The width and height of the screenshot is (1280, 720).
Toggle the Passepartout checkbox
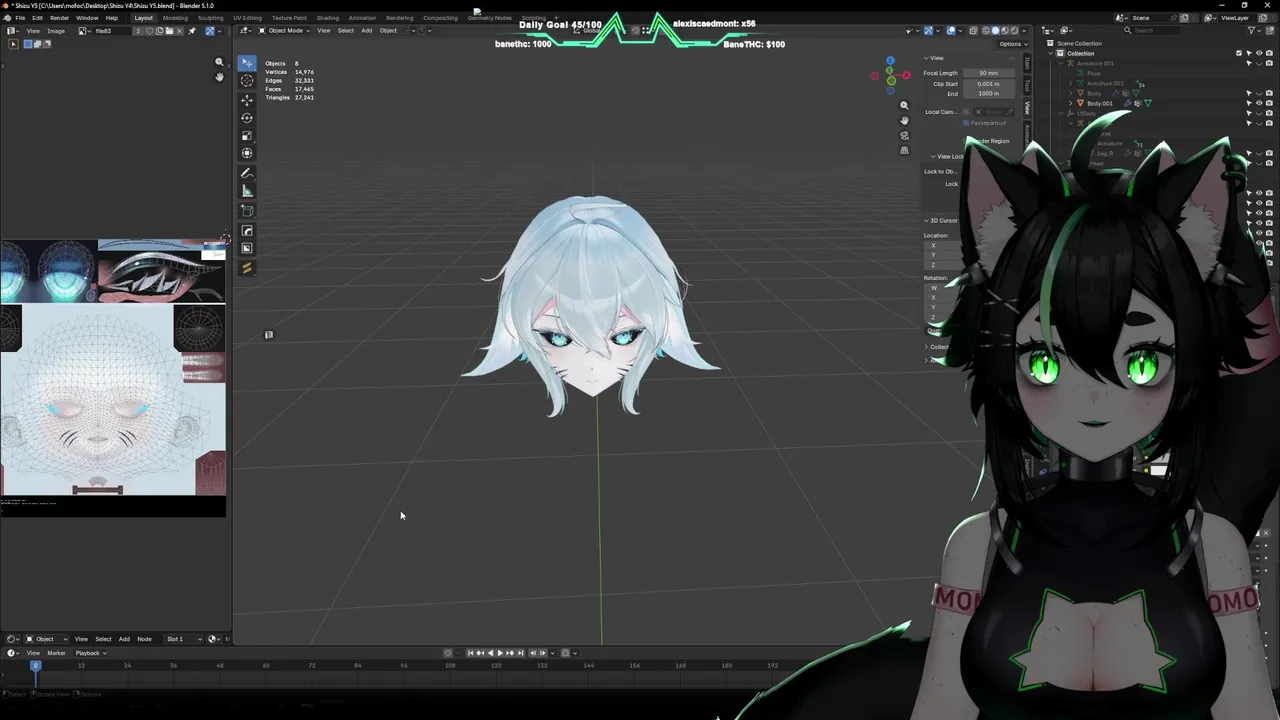tap(966, 123)
